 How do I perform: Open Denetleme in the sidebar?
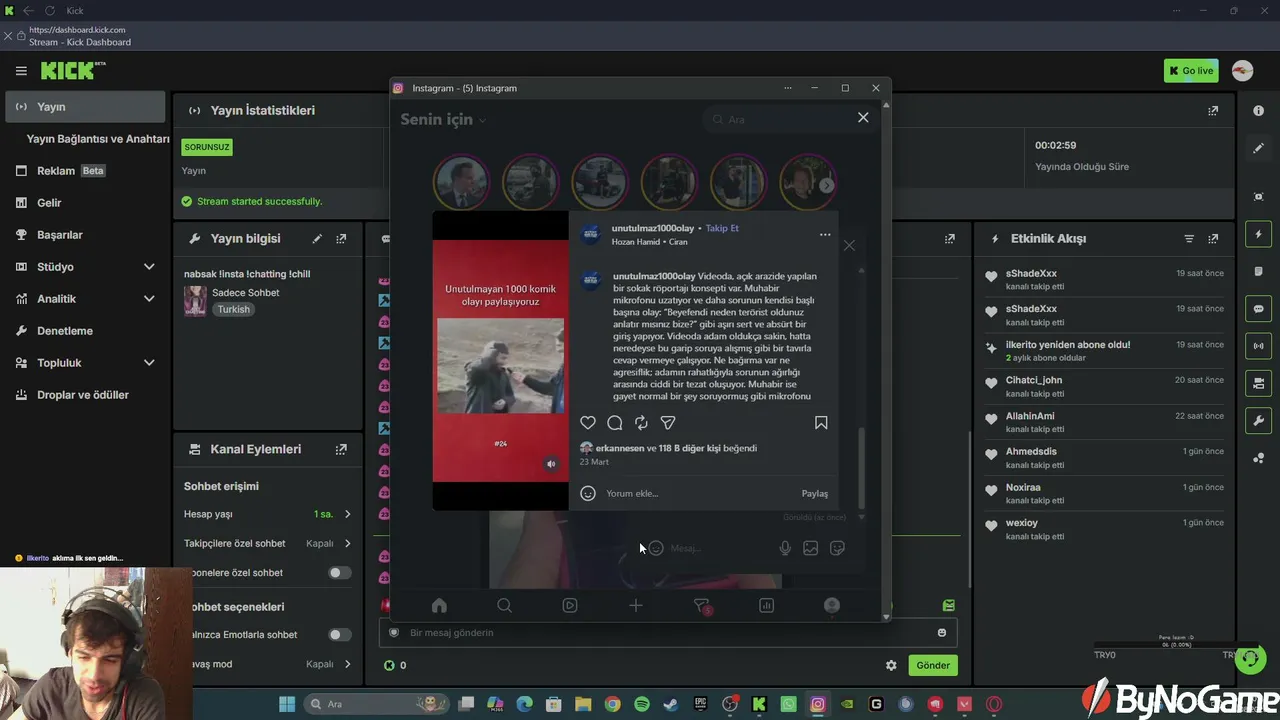[x=84, y=331]
